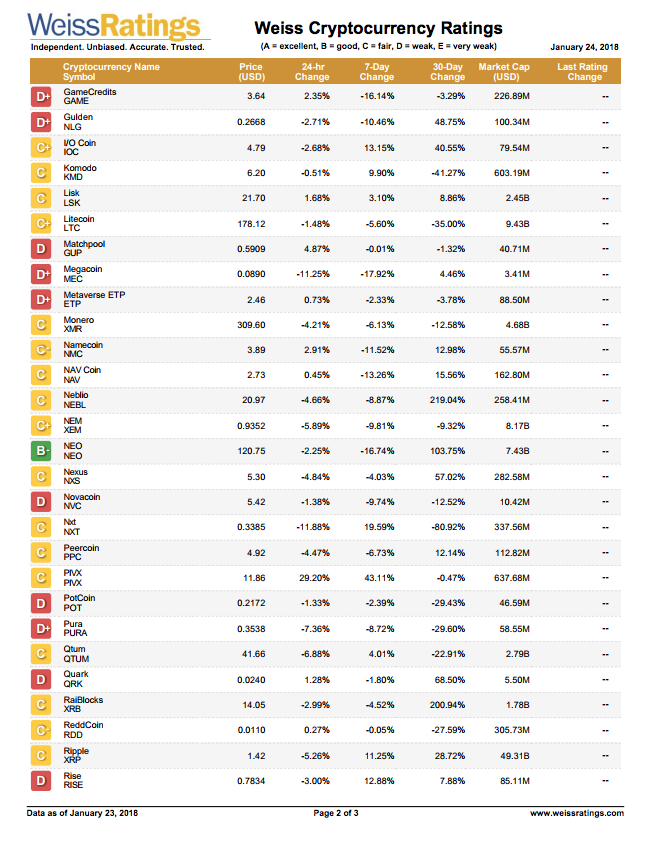651x842 pixels.
Task: Select the Market Cap (USD) column header
Action: point(504,72)
